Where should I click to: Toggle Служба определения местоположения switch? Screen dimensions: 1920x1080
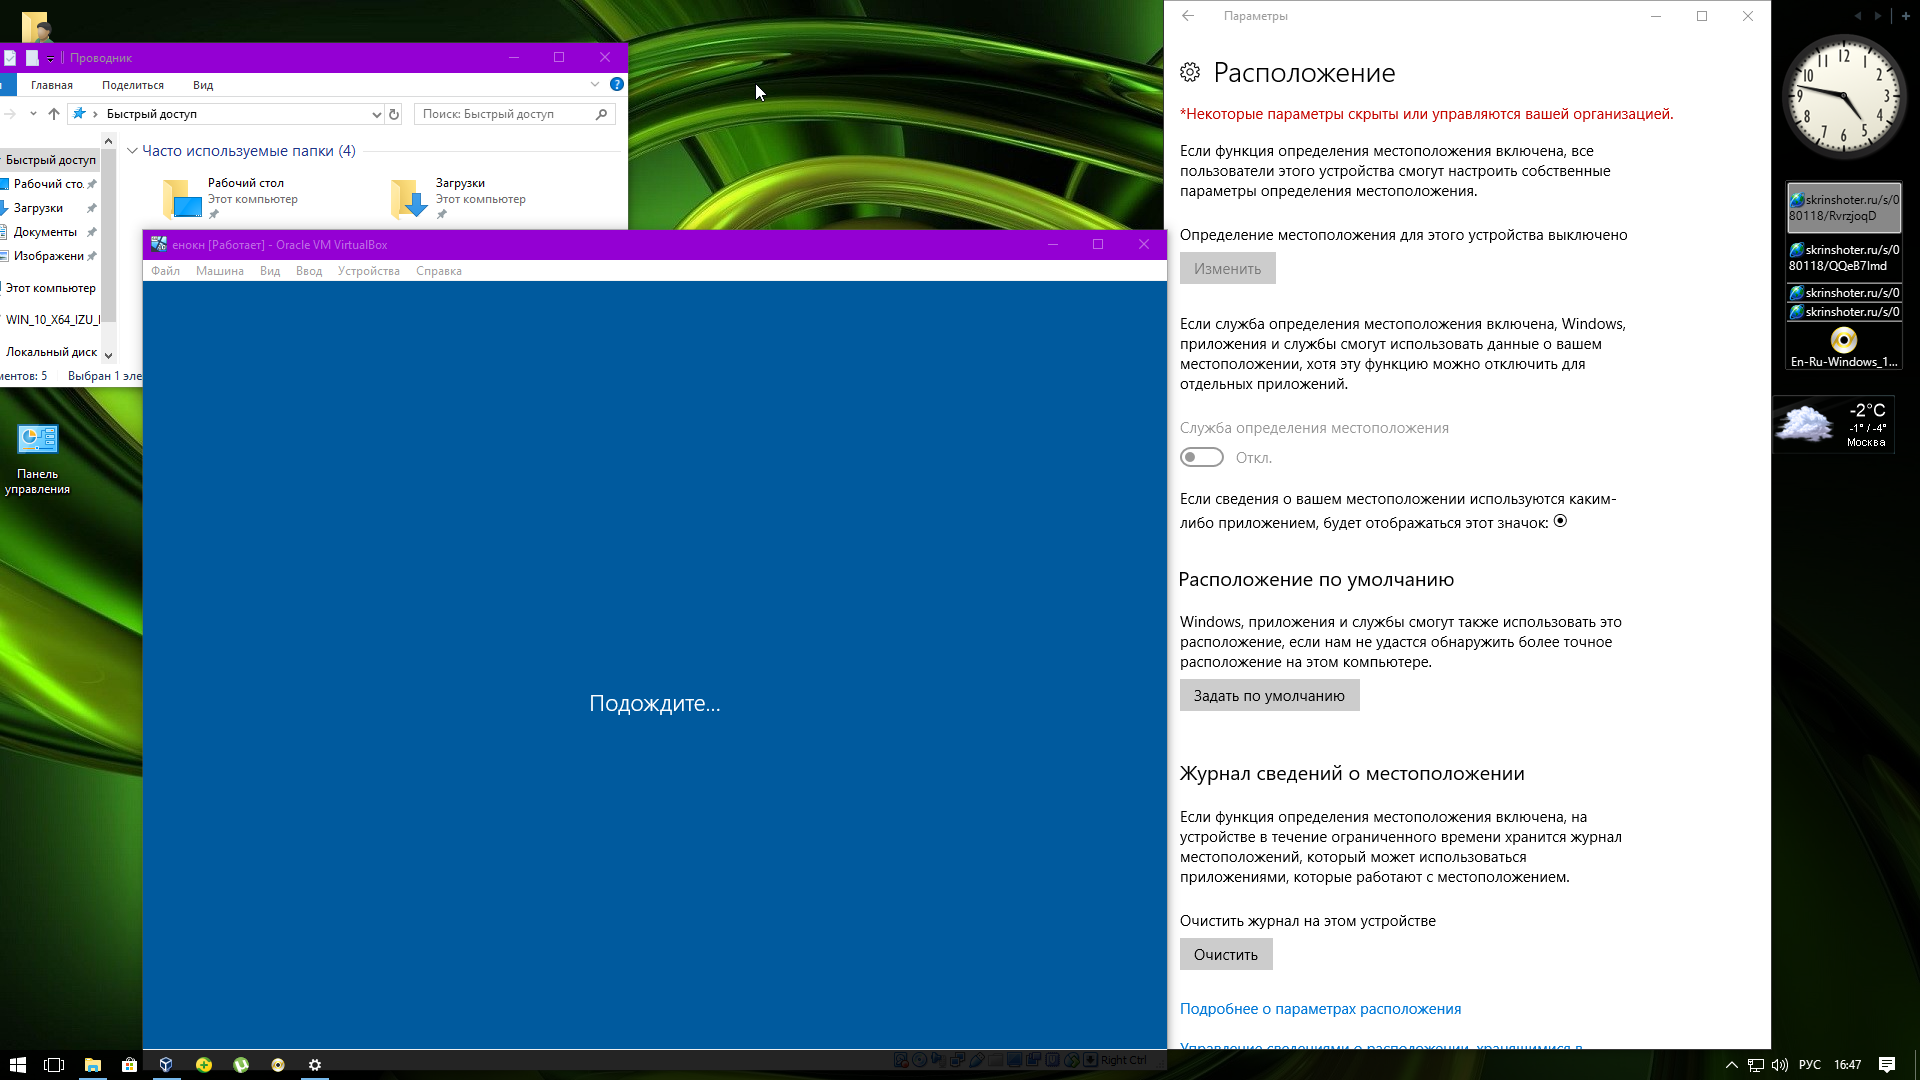[1201, 458]
